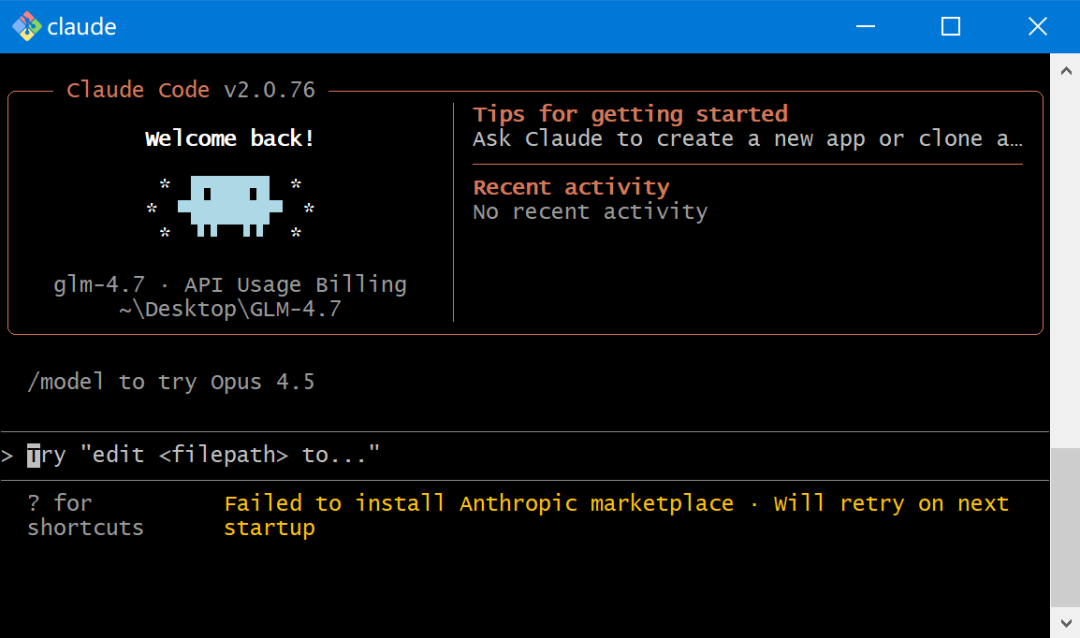Click the "claude" title text in title bar
The width and height of the screenshot is (1080, 638).
[x=81, y=27]
